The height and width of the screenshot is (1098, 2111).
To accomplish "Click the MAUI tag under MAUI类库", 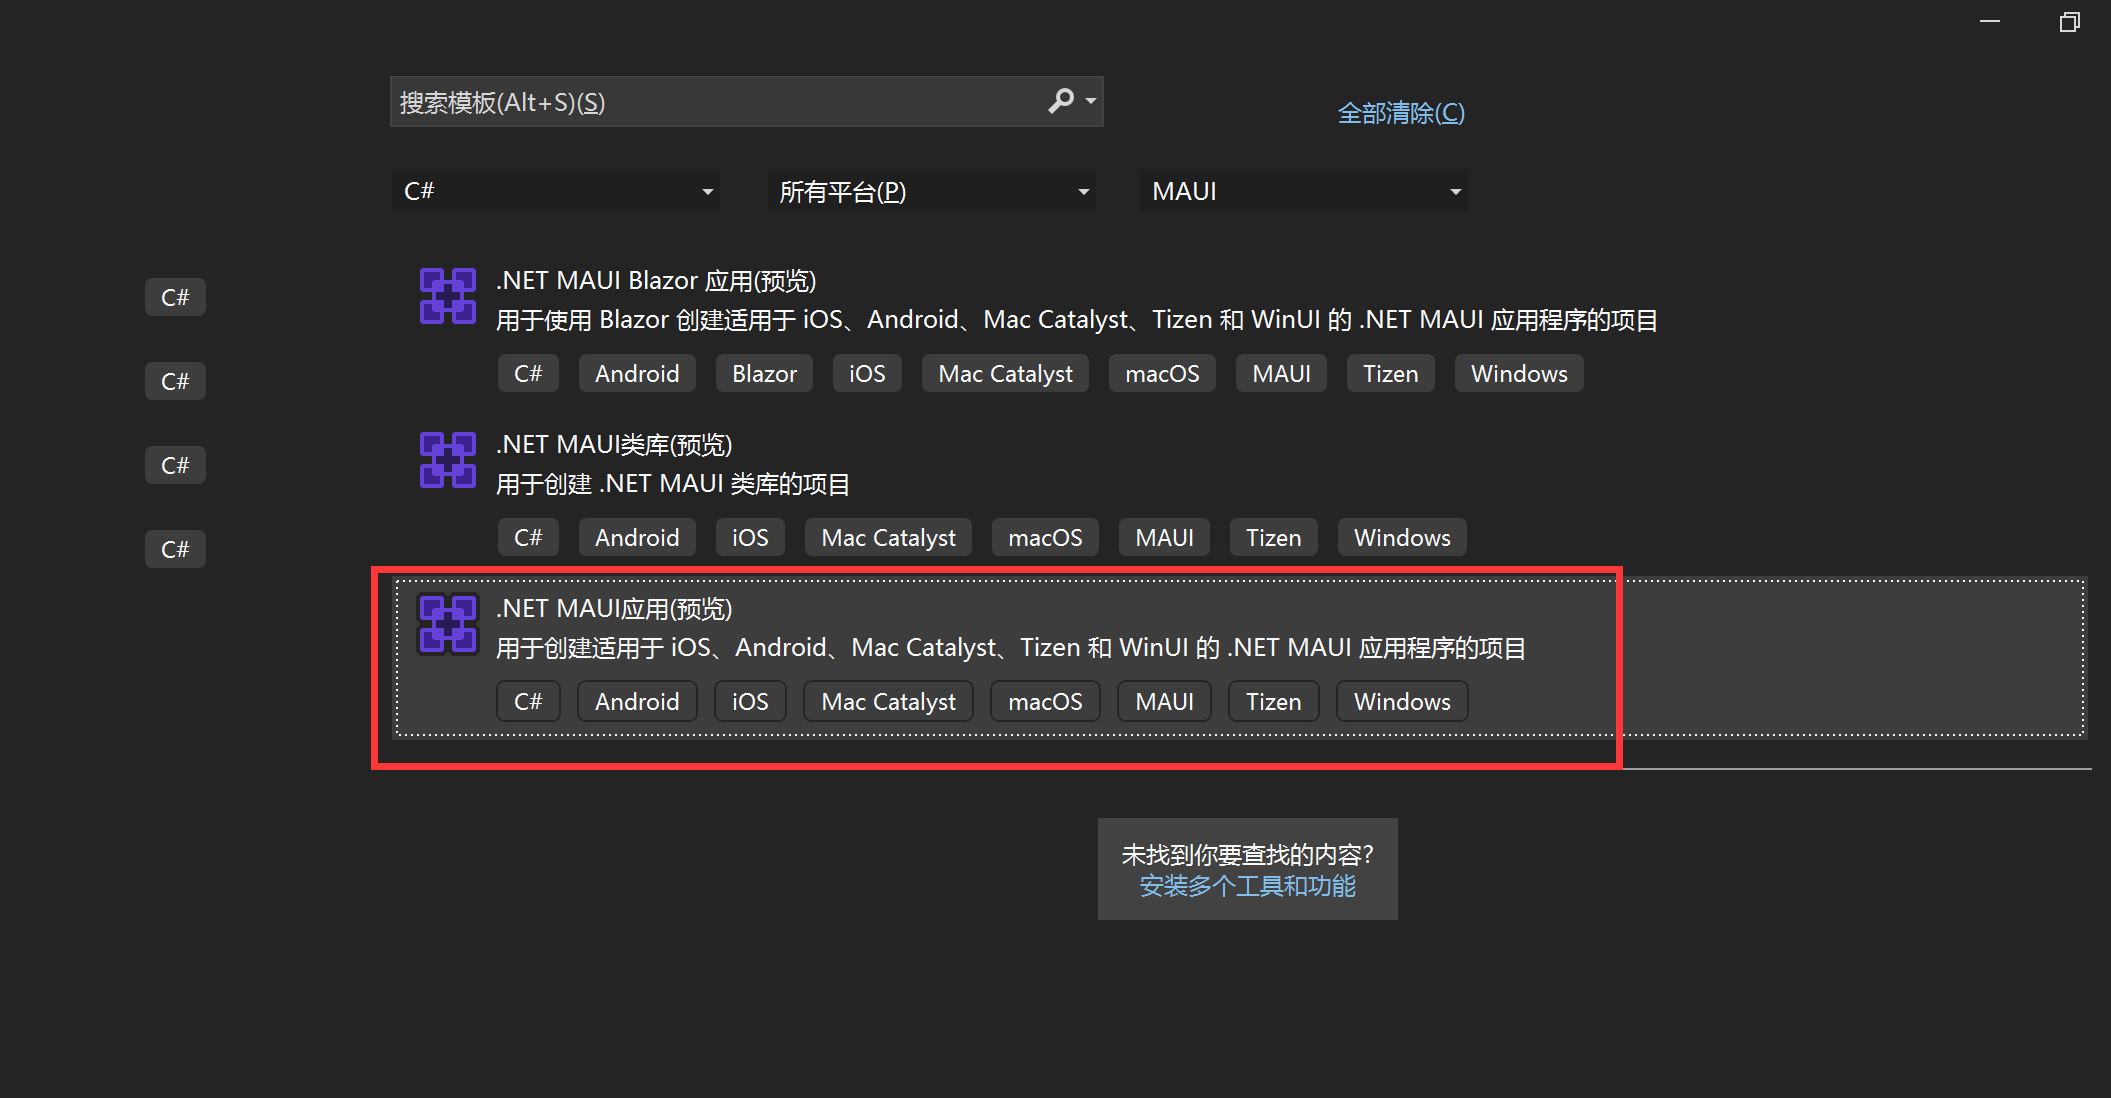I will pos(1164,538).
